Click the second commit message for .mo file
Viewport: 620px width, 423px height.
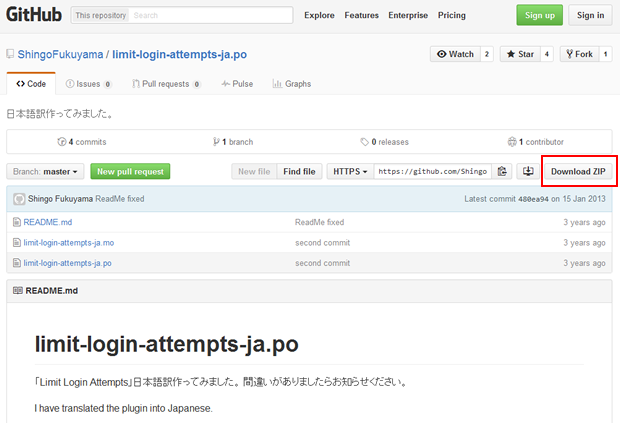[x=323, y=242]
